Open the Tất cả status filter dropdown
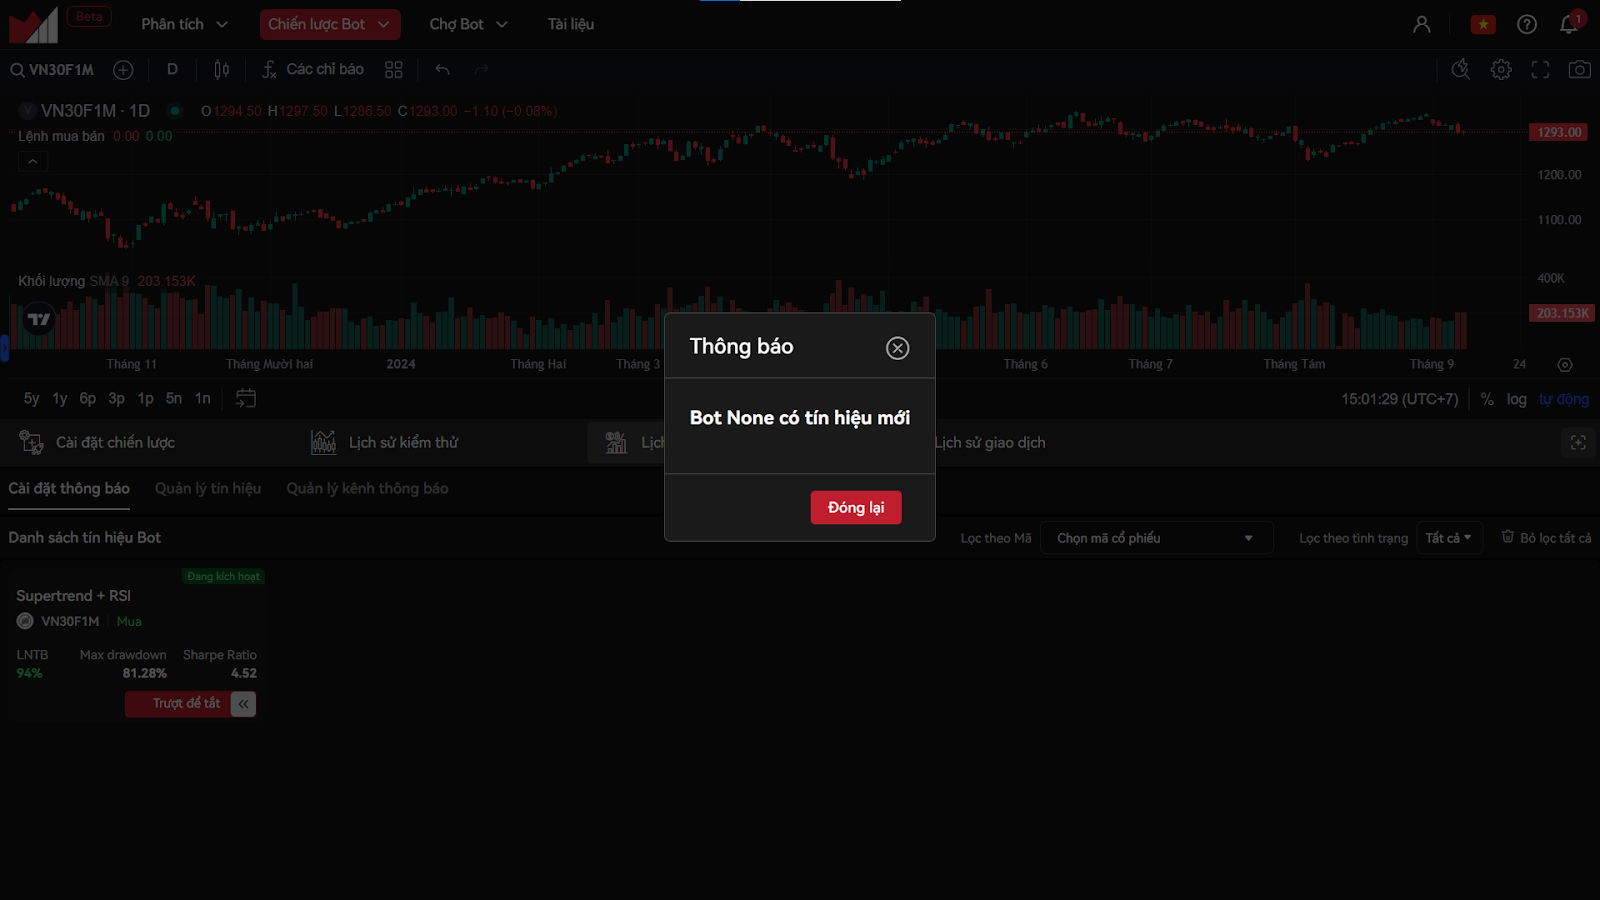The image size is (1600, 900). coord(1449,538)
